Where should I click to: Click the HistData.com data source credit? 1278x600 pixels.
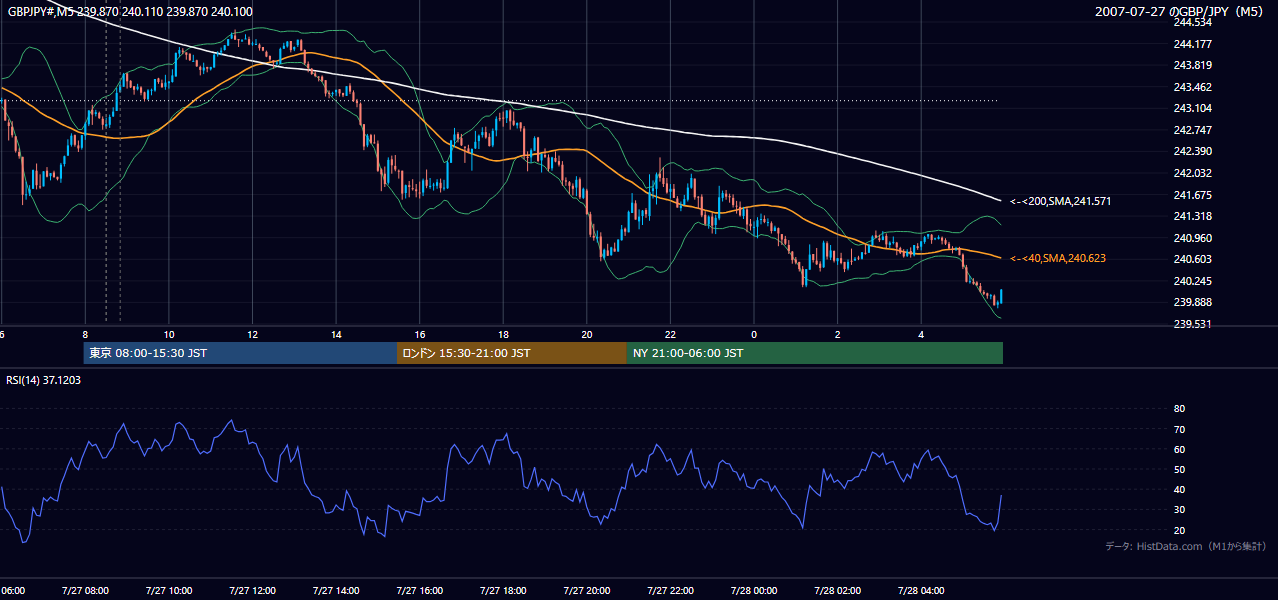1186,546
